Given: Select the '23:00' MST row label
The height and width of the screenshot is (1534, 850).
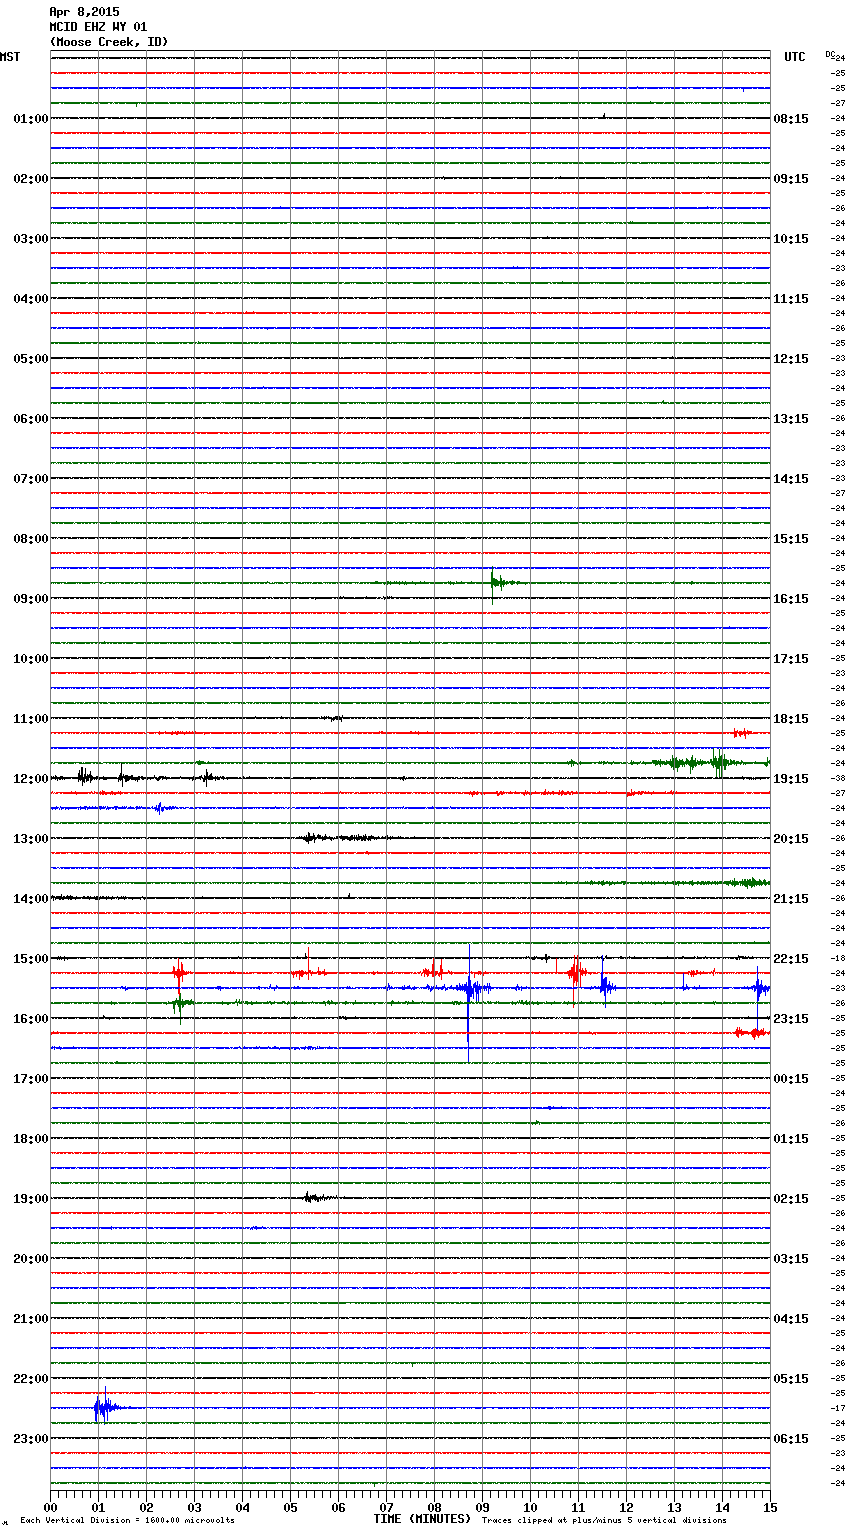Looking at the screenshot, I should [x=30, y=1439].
